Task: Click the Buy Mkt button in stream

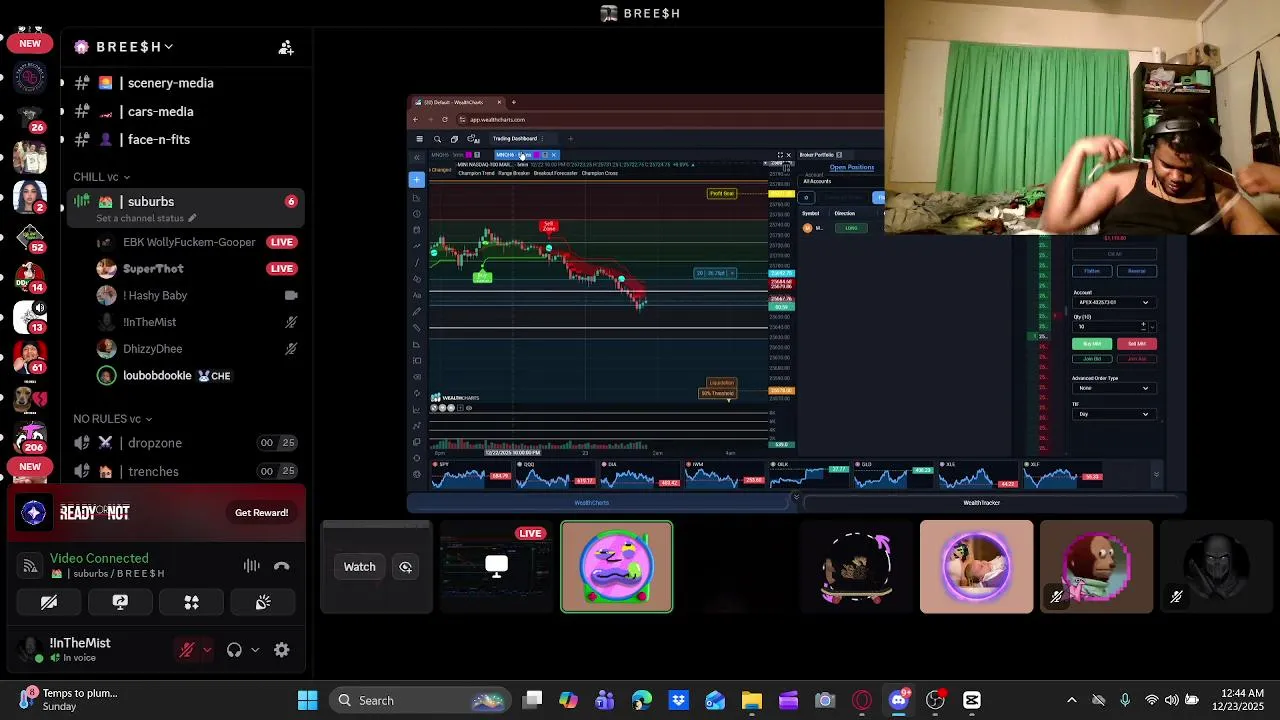Action: [1092, 344]
